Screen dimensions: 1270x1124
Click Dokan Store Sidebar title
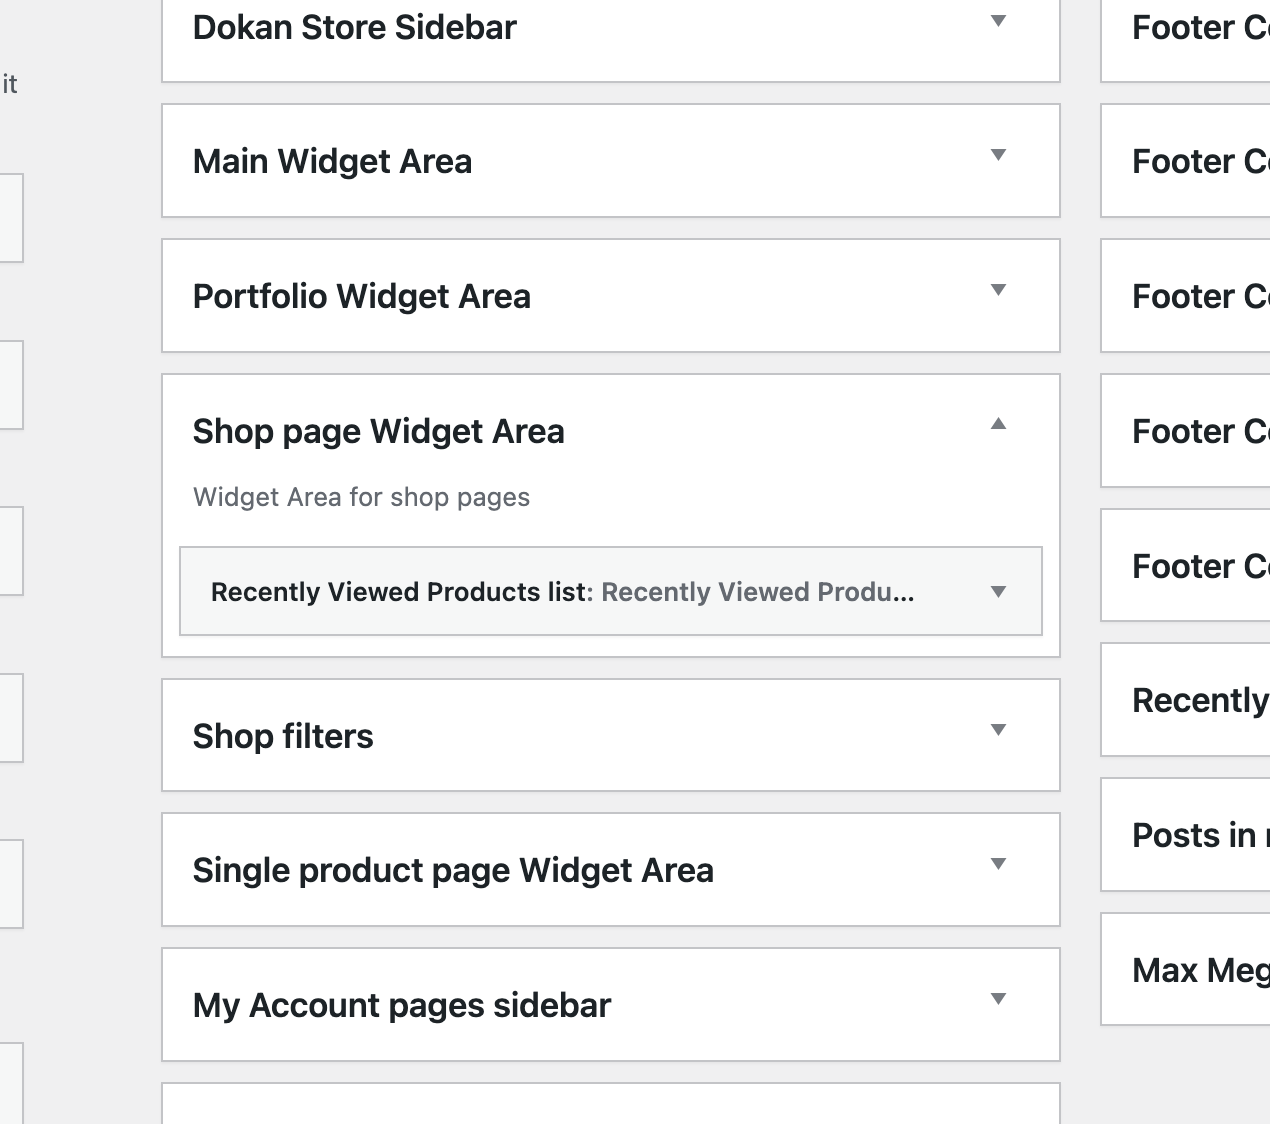pyautogui.click(x=354, y=28)
